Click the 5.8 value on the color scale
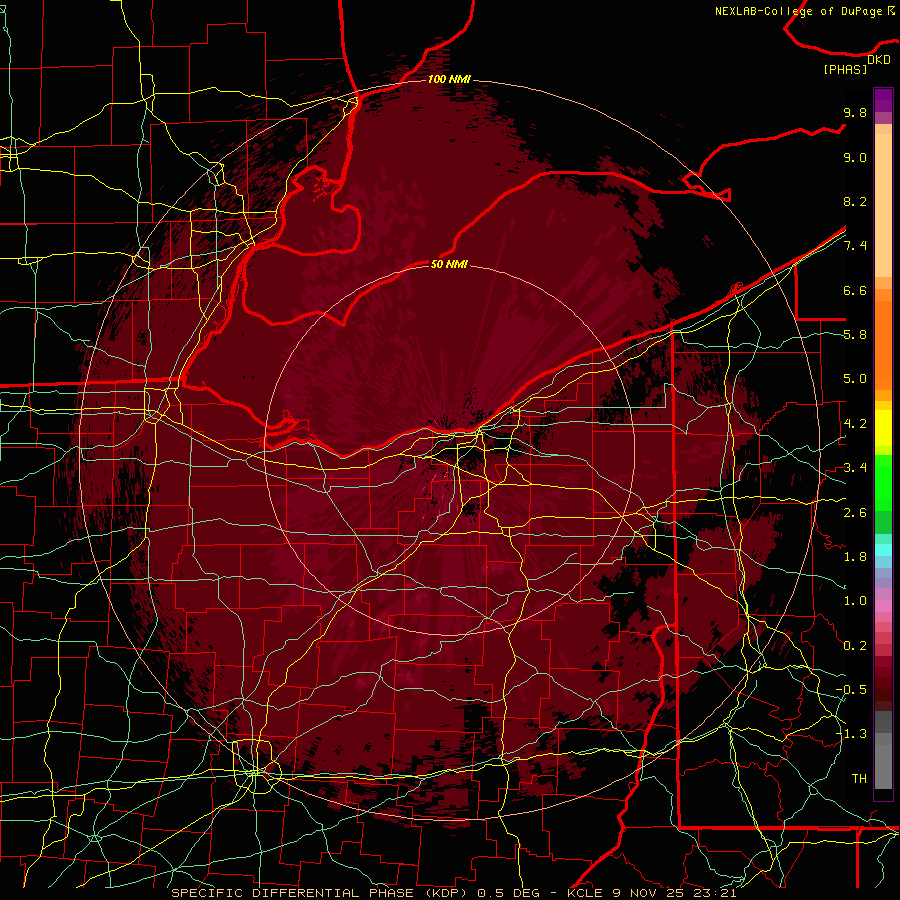900x900 pixels. click(x=855, y=335)
